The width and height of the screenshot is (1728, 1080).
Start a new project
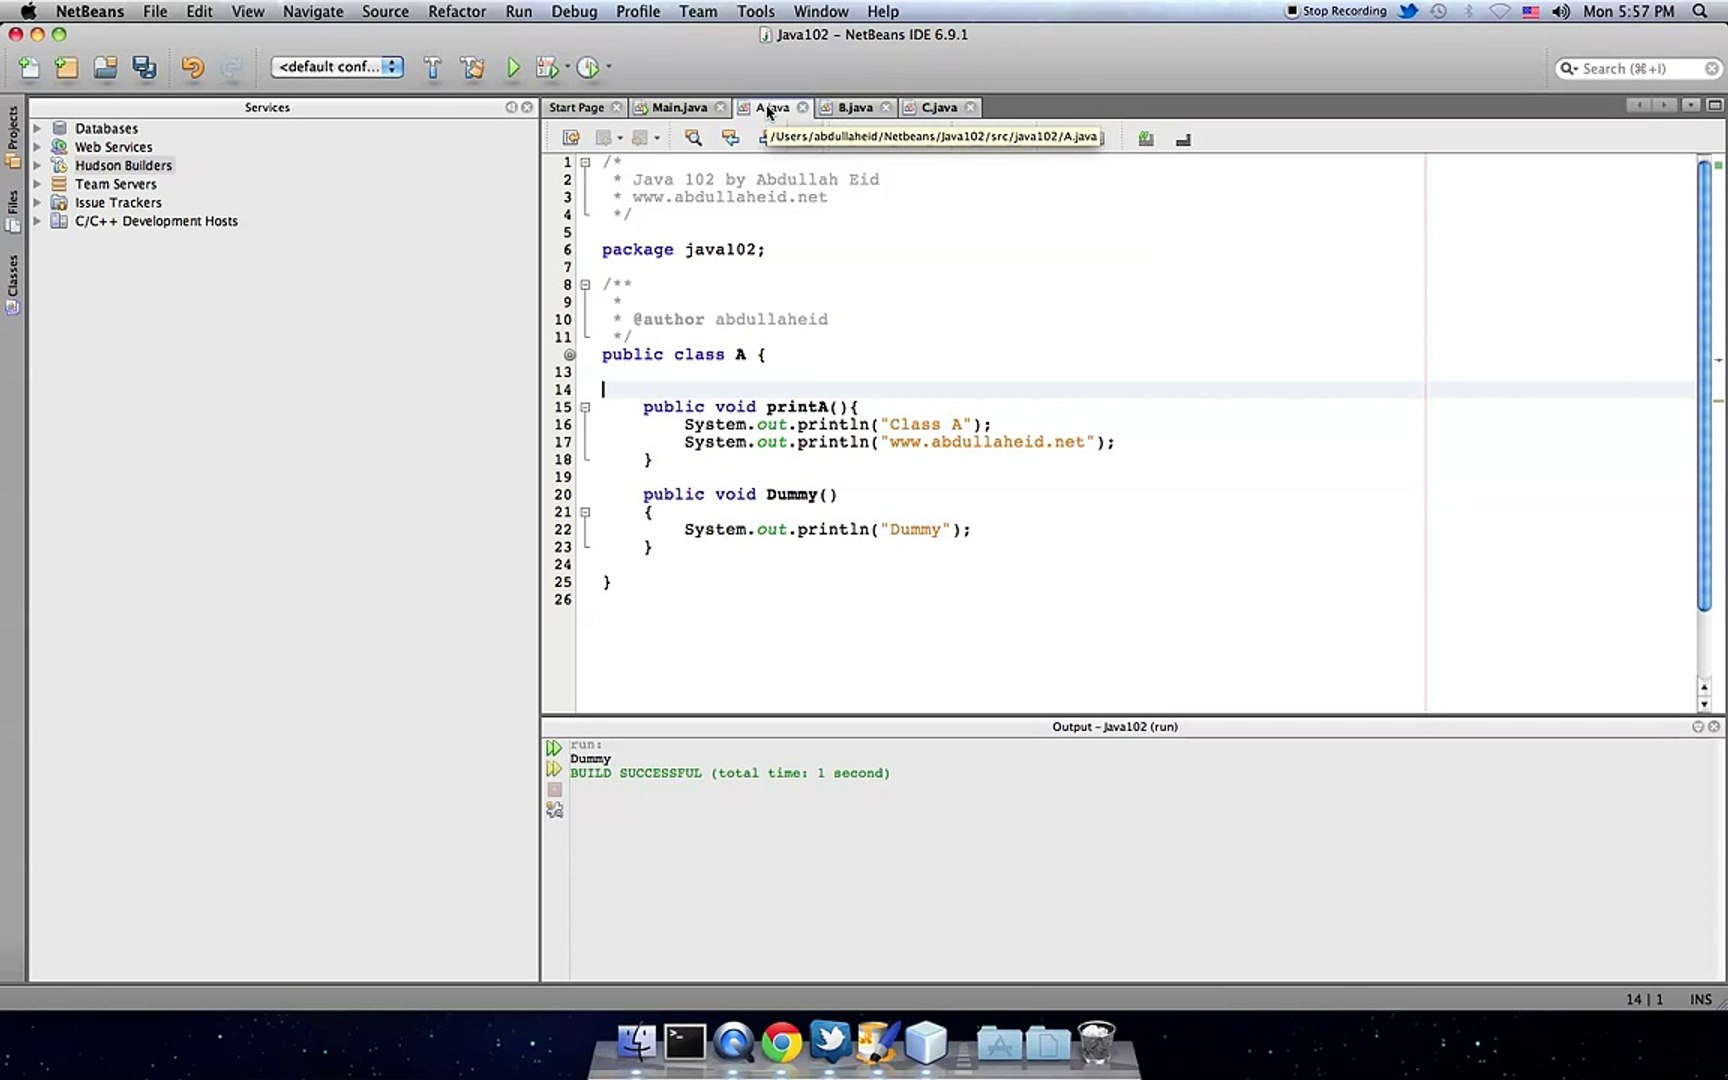65,67
